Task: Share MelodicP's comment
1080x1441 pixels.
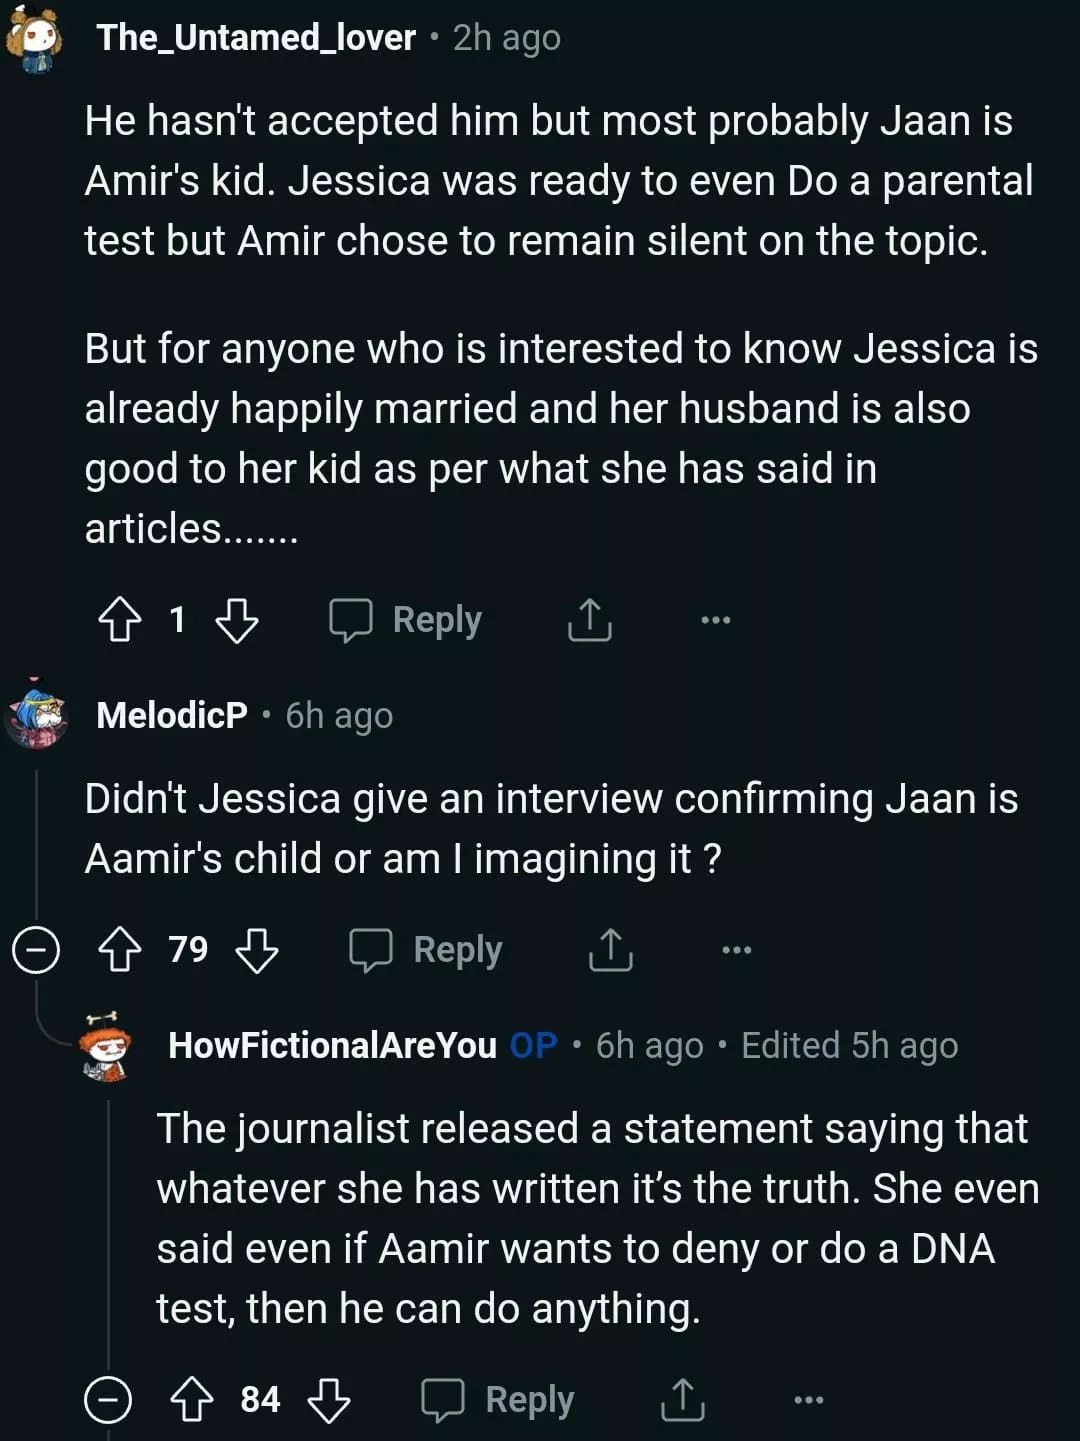Action: pyautogui.click(x=610, y=950)
